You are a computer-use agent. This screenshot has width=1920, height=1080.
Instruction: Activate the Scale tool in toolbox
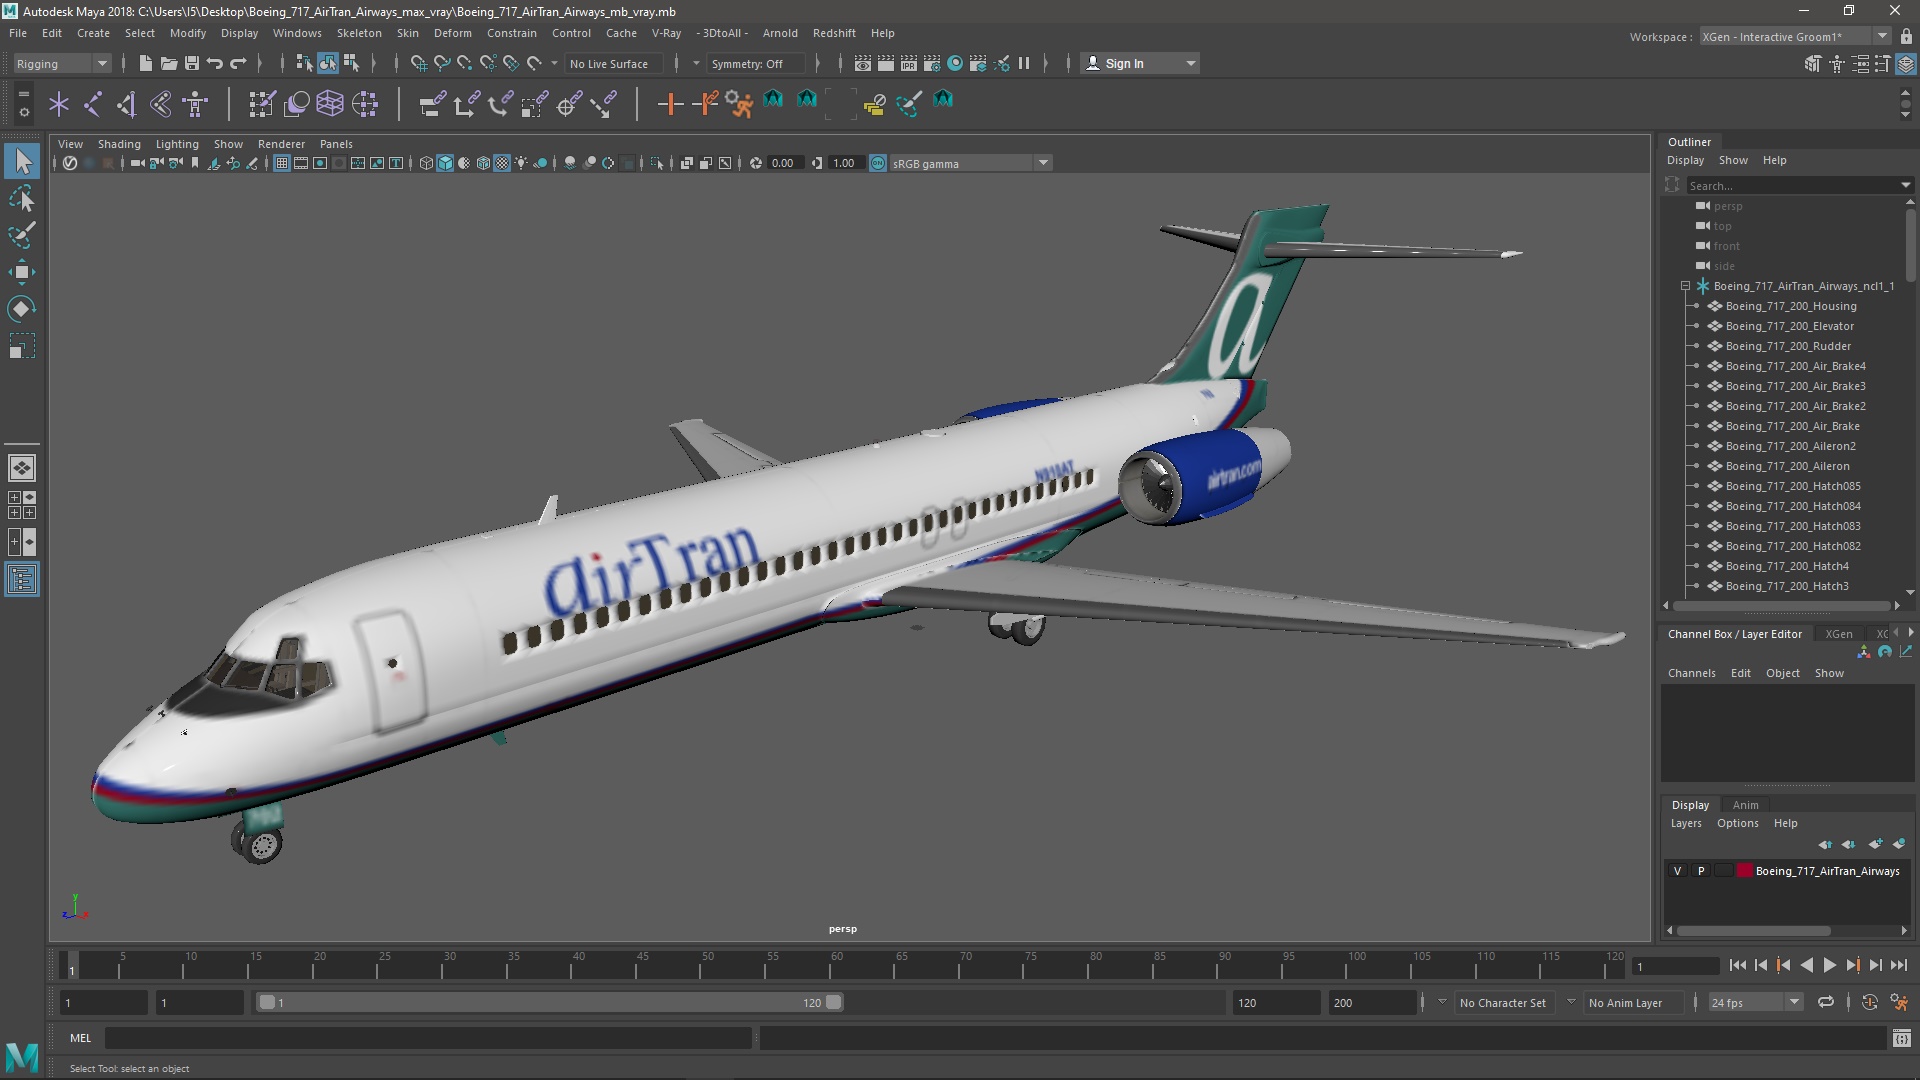coord(22,346)
